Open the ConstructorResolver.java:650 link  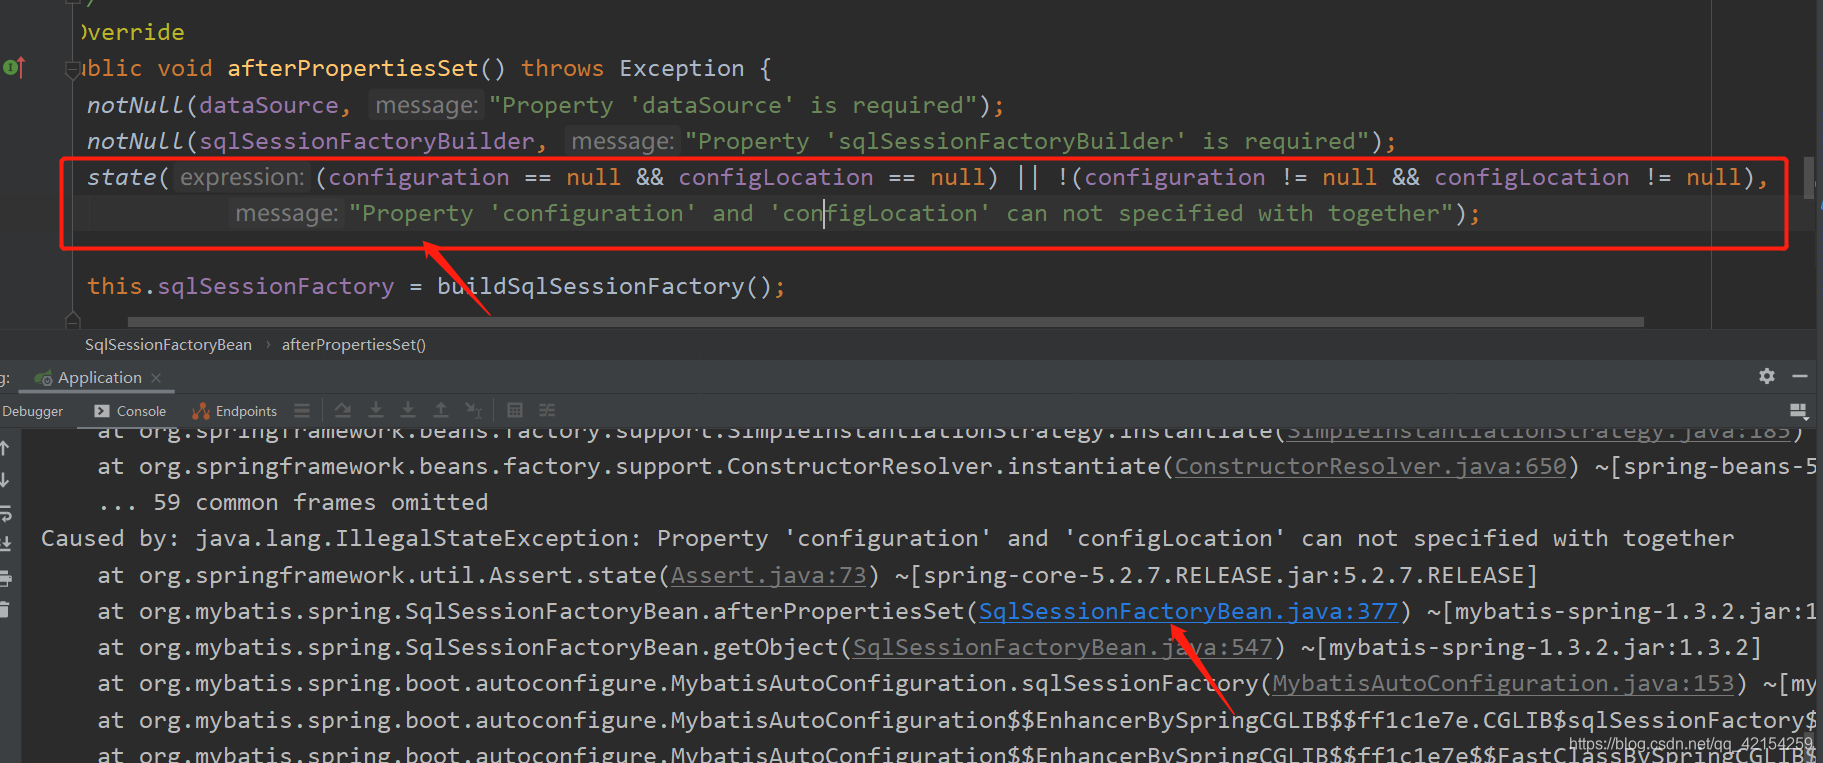click(1371, 466)
